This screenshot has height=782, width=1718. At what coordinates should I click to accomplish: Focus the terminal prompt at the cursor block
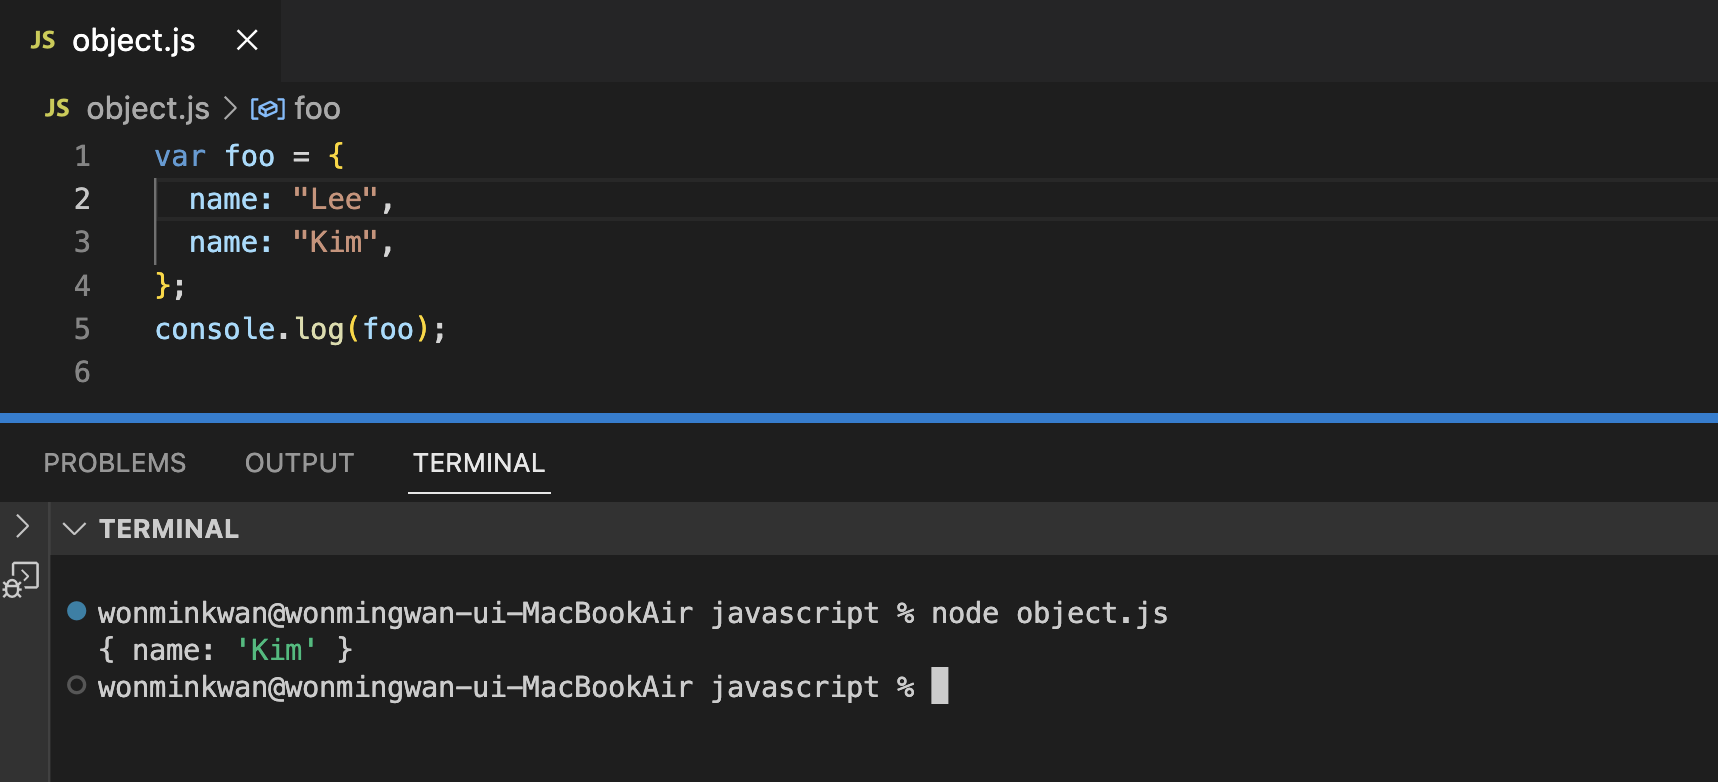(x=939, y=686)
